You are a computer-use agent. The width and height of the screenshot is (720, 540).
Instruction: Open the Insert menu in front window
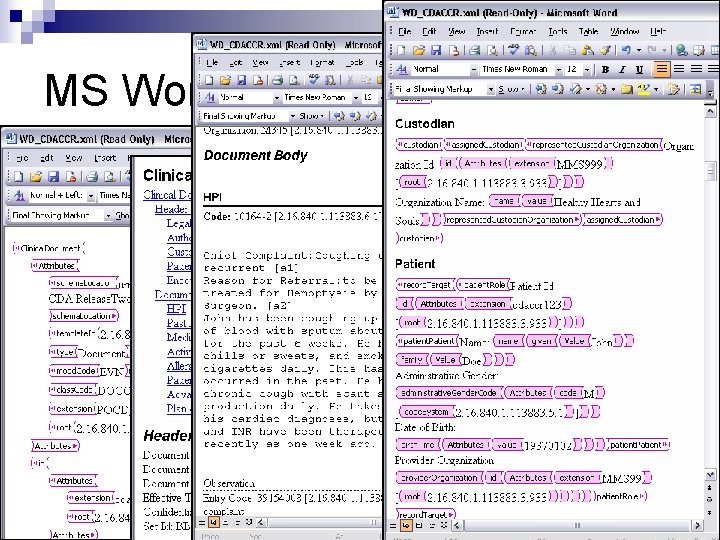pyautogui.click(x=487, y=31)
